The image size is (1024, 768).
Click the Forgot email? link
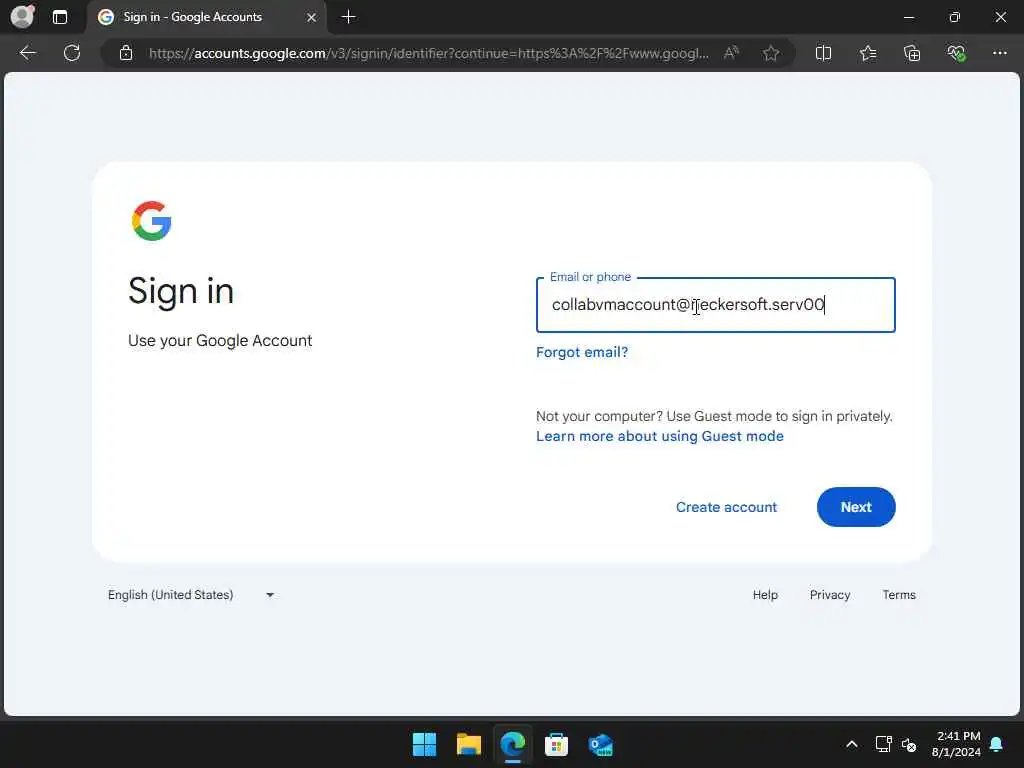pos(582,352)
